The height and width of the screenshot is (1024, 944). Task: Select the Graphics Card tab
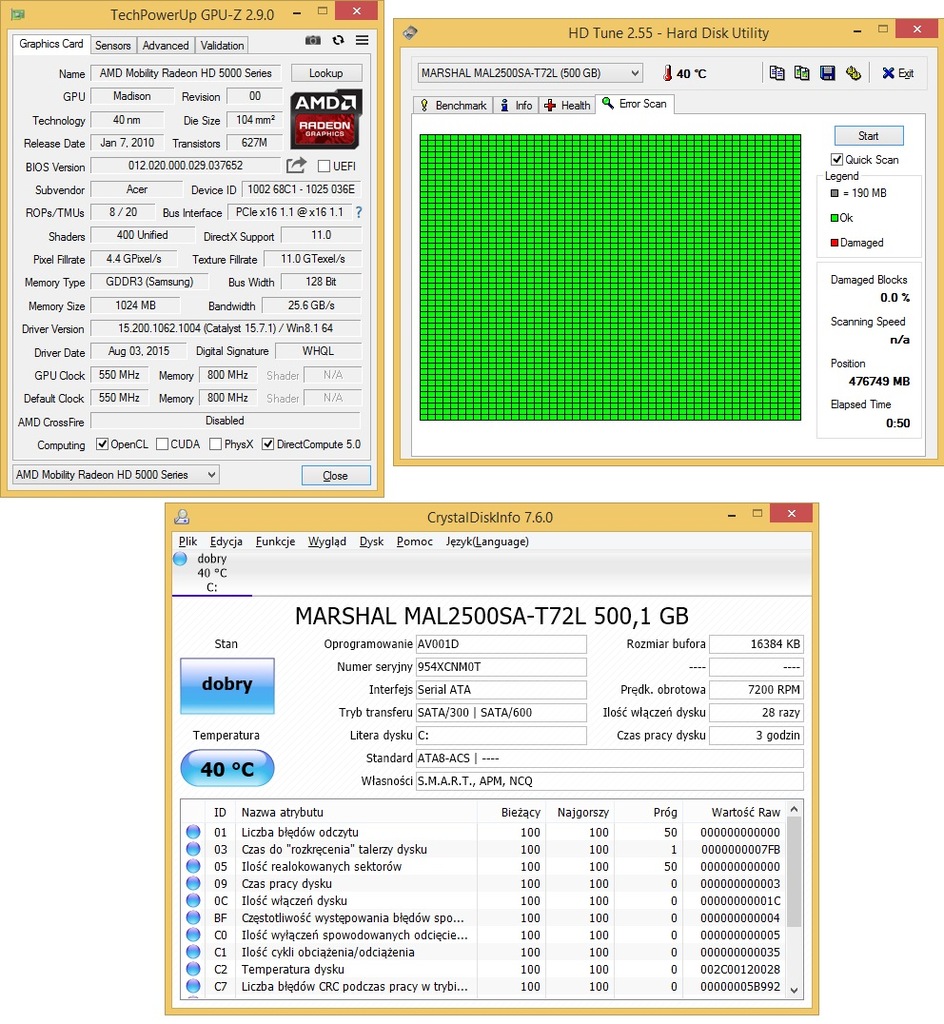coord(52,44)
